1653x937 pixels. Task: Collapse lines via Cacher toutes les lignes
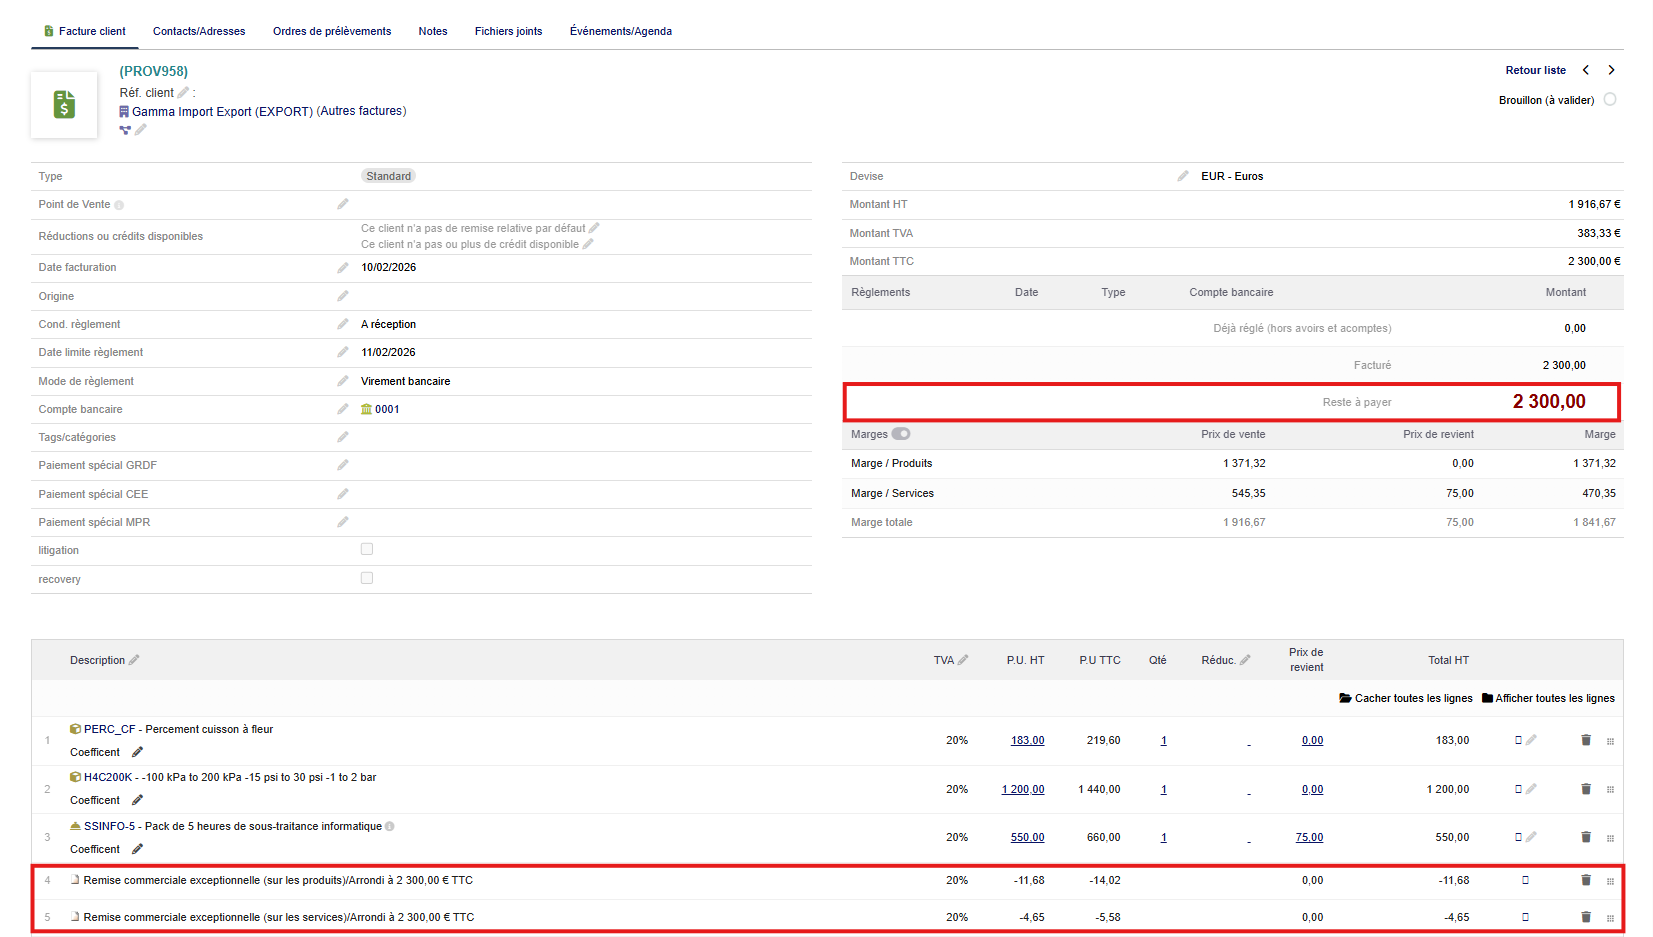[x=1406, y=698]
